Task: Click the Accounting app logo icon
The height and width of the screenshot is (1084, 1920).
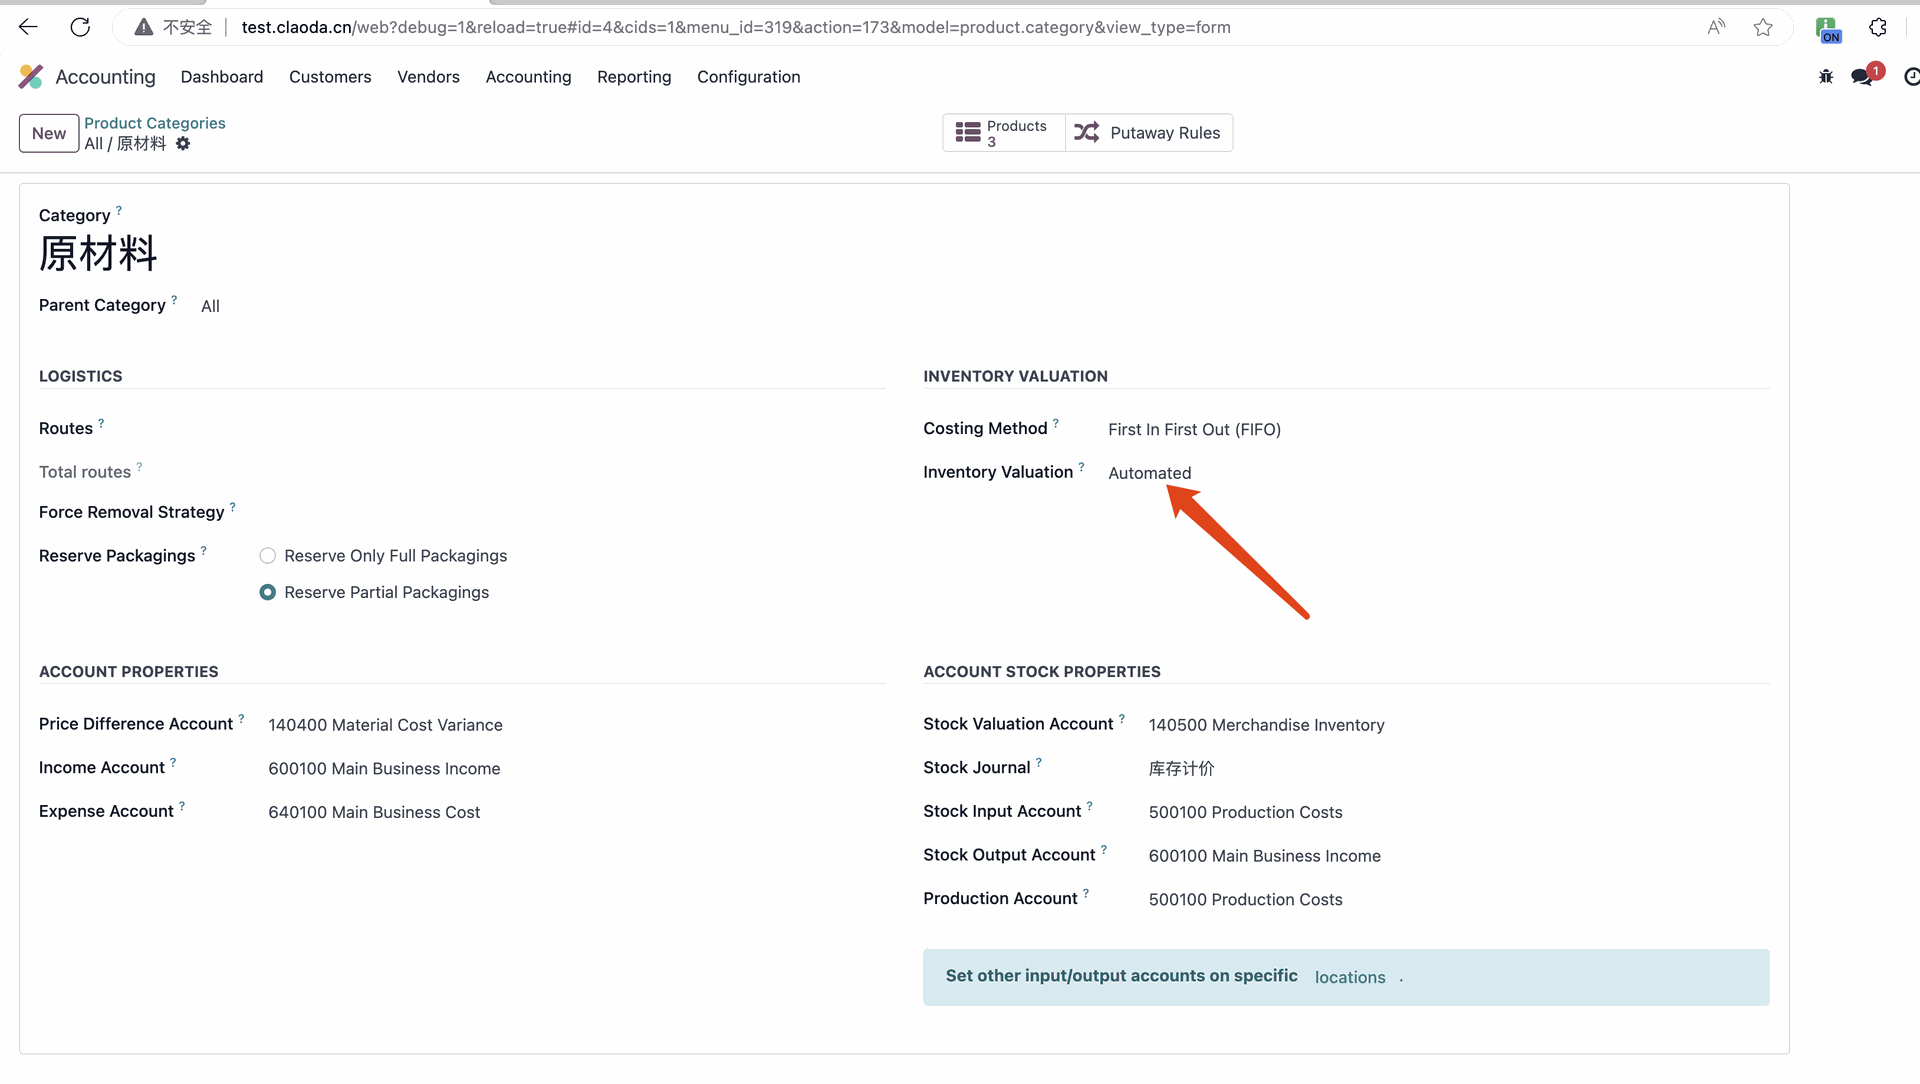Action: 31,77
